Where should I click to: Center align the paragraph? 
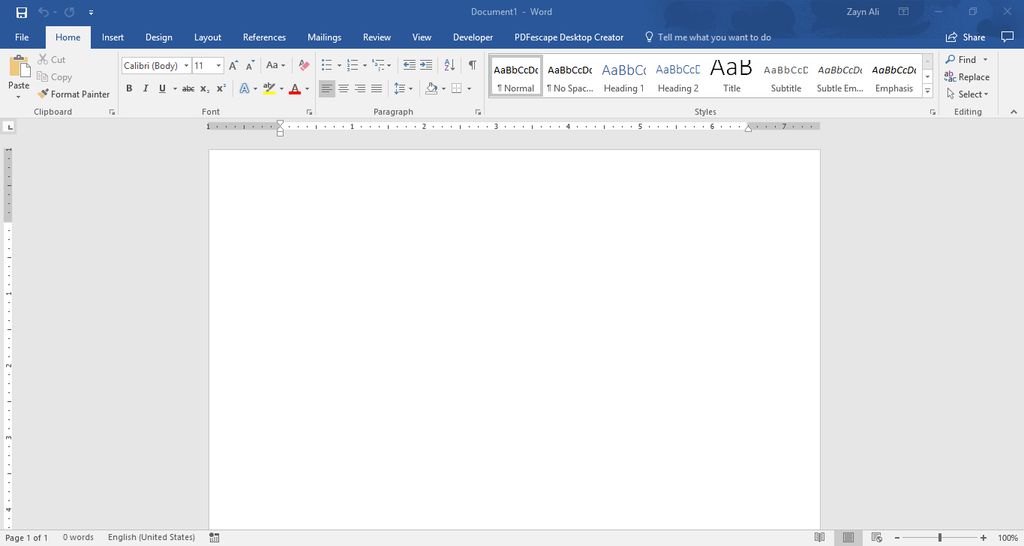click(x=344, y=88)
